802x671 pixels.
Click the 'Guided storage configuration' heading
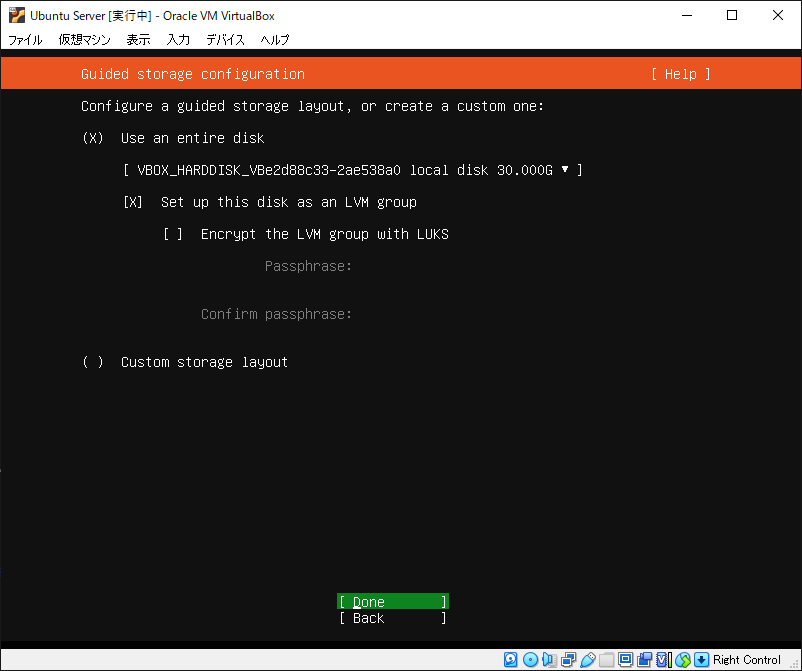pos(193,74)
